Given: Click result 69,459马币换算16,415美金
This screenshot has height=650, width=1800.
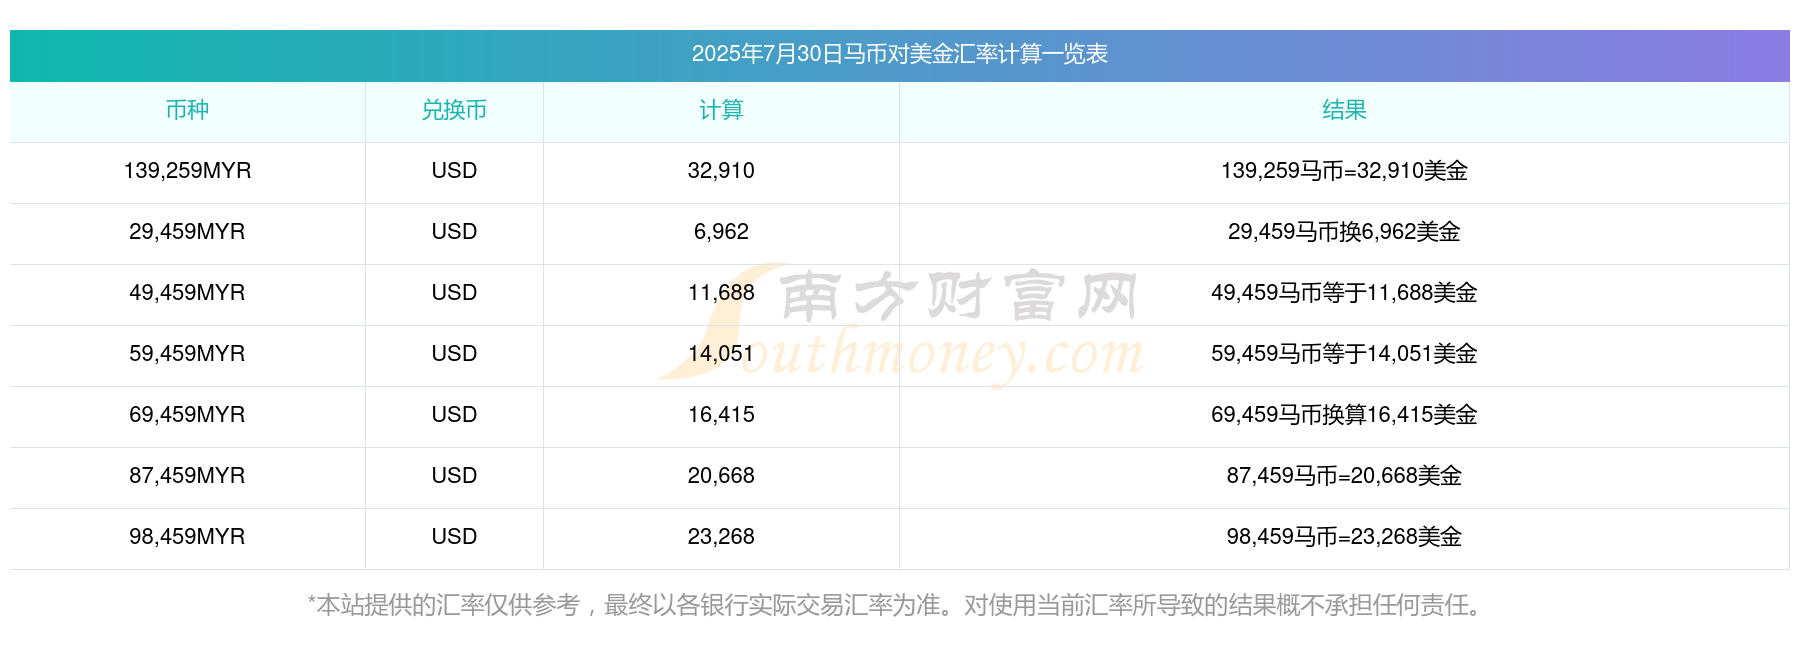Looking at the screenshot, I should (x=1344, y=415).
